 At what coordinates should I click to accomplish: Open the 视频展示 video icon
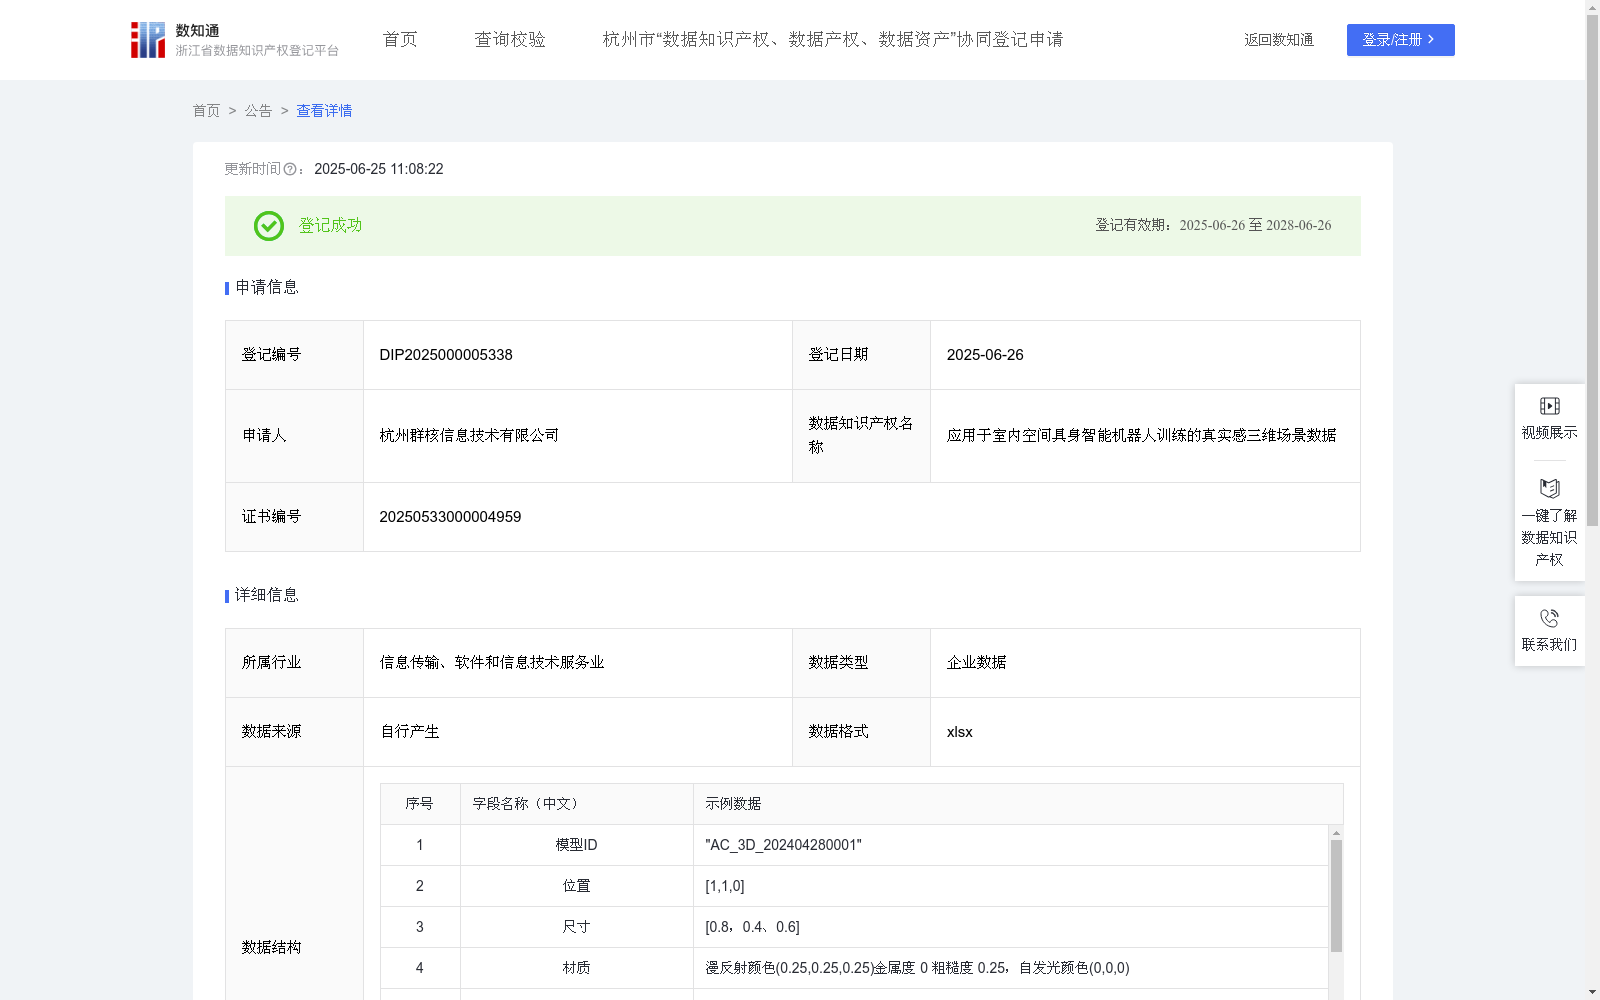(1549, 406)
